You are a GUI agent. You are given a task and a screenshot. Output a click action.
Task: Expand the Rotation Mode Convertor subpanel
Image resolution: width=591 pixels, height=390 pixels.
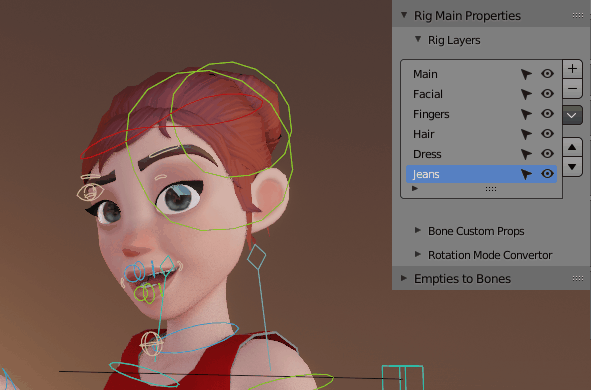click(418, 254)
